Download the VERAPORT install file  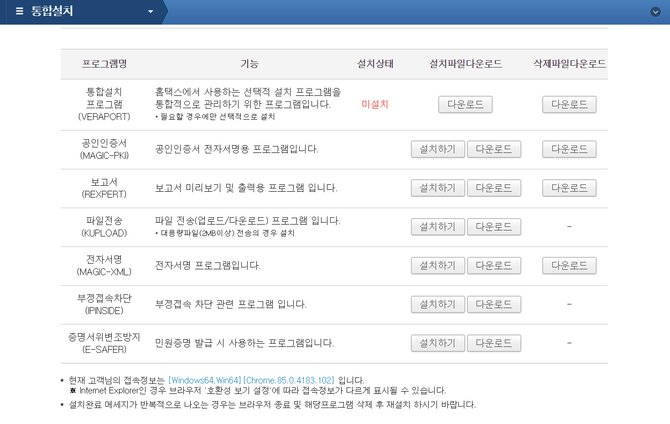click(x=465, y=104)
